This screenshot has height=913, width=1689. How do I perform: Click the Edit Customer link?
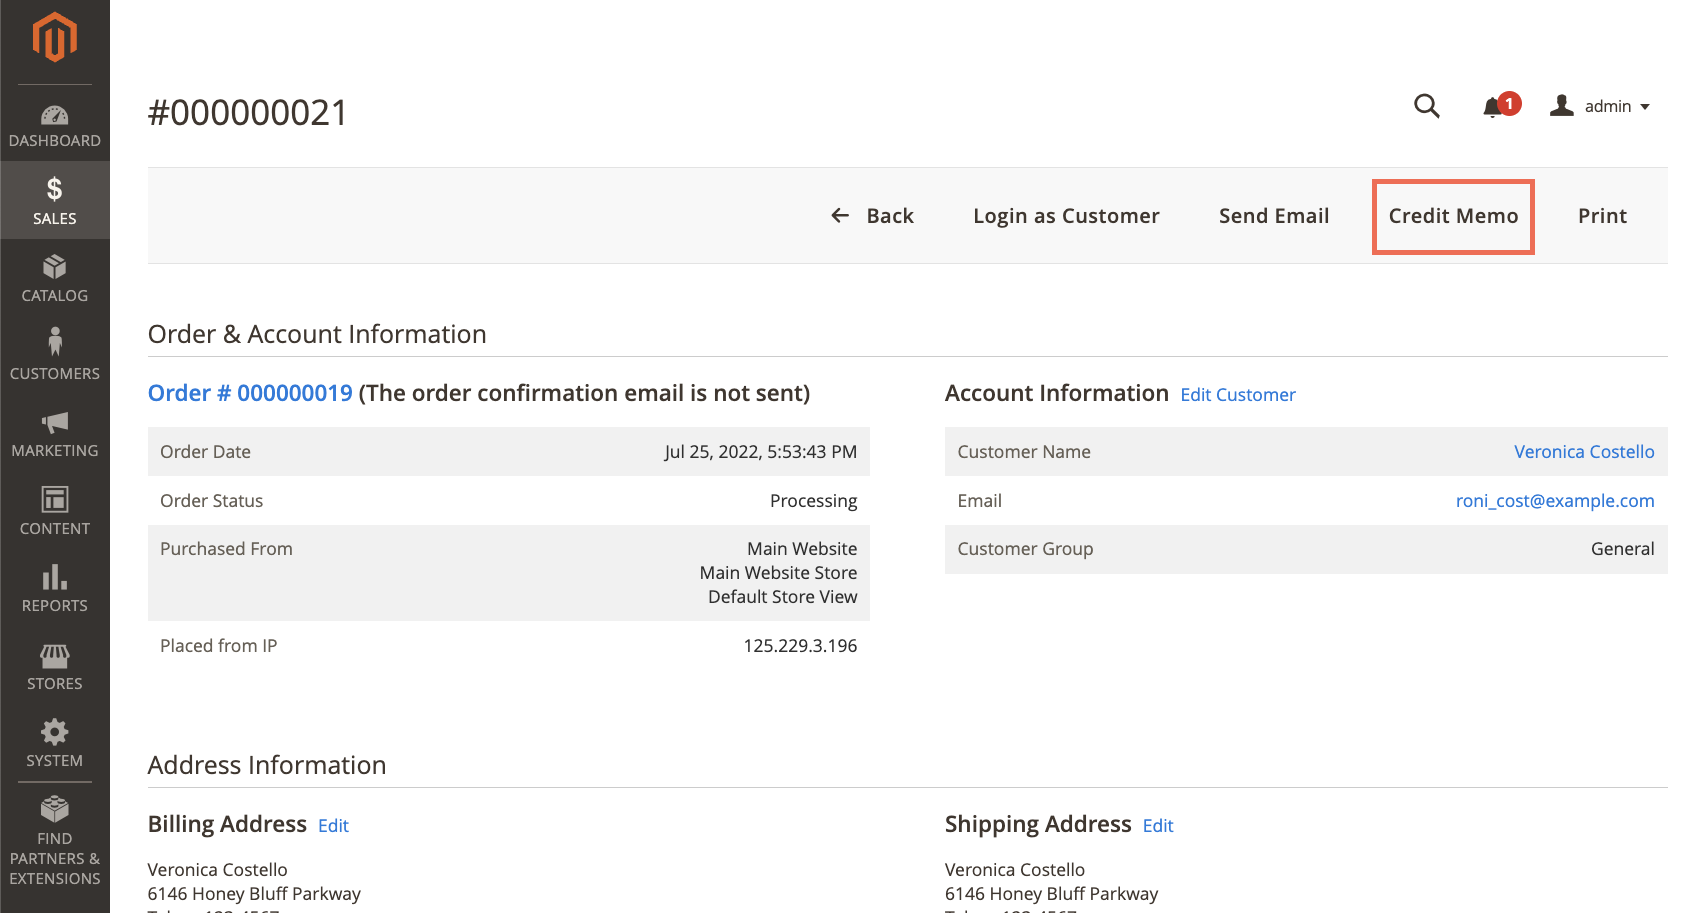coord(1237,395)
